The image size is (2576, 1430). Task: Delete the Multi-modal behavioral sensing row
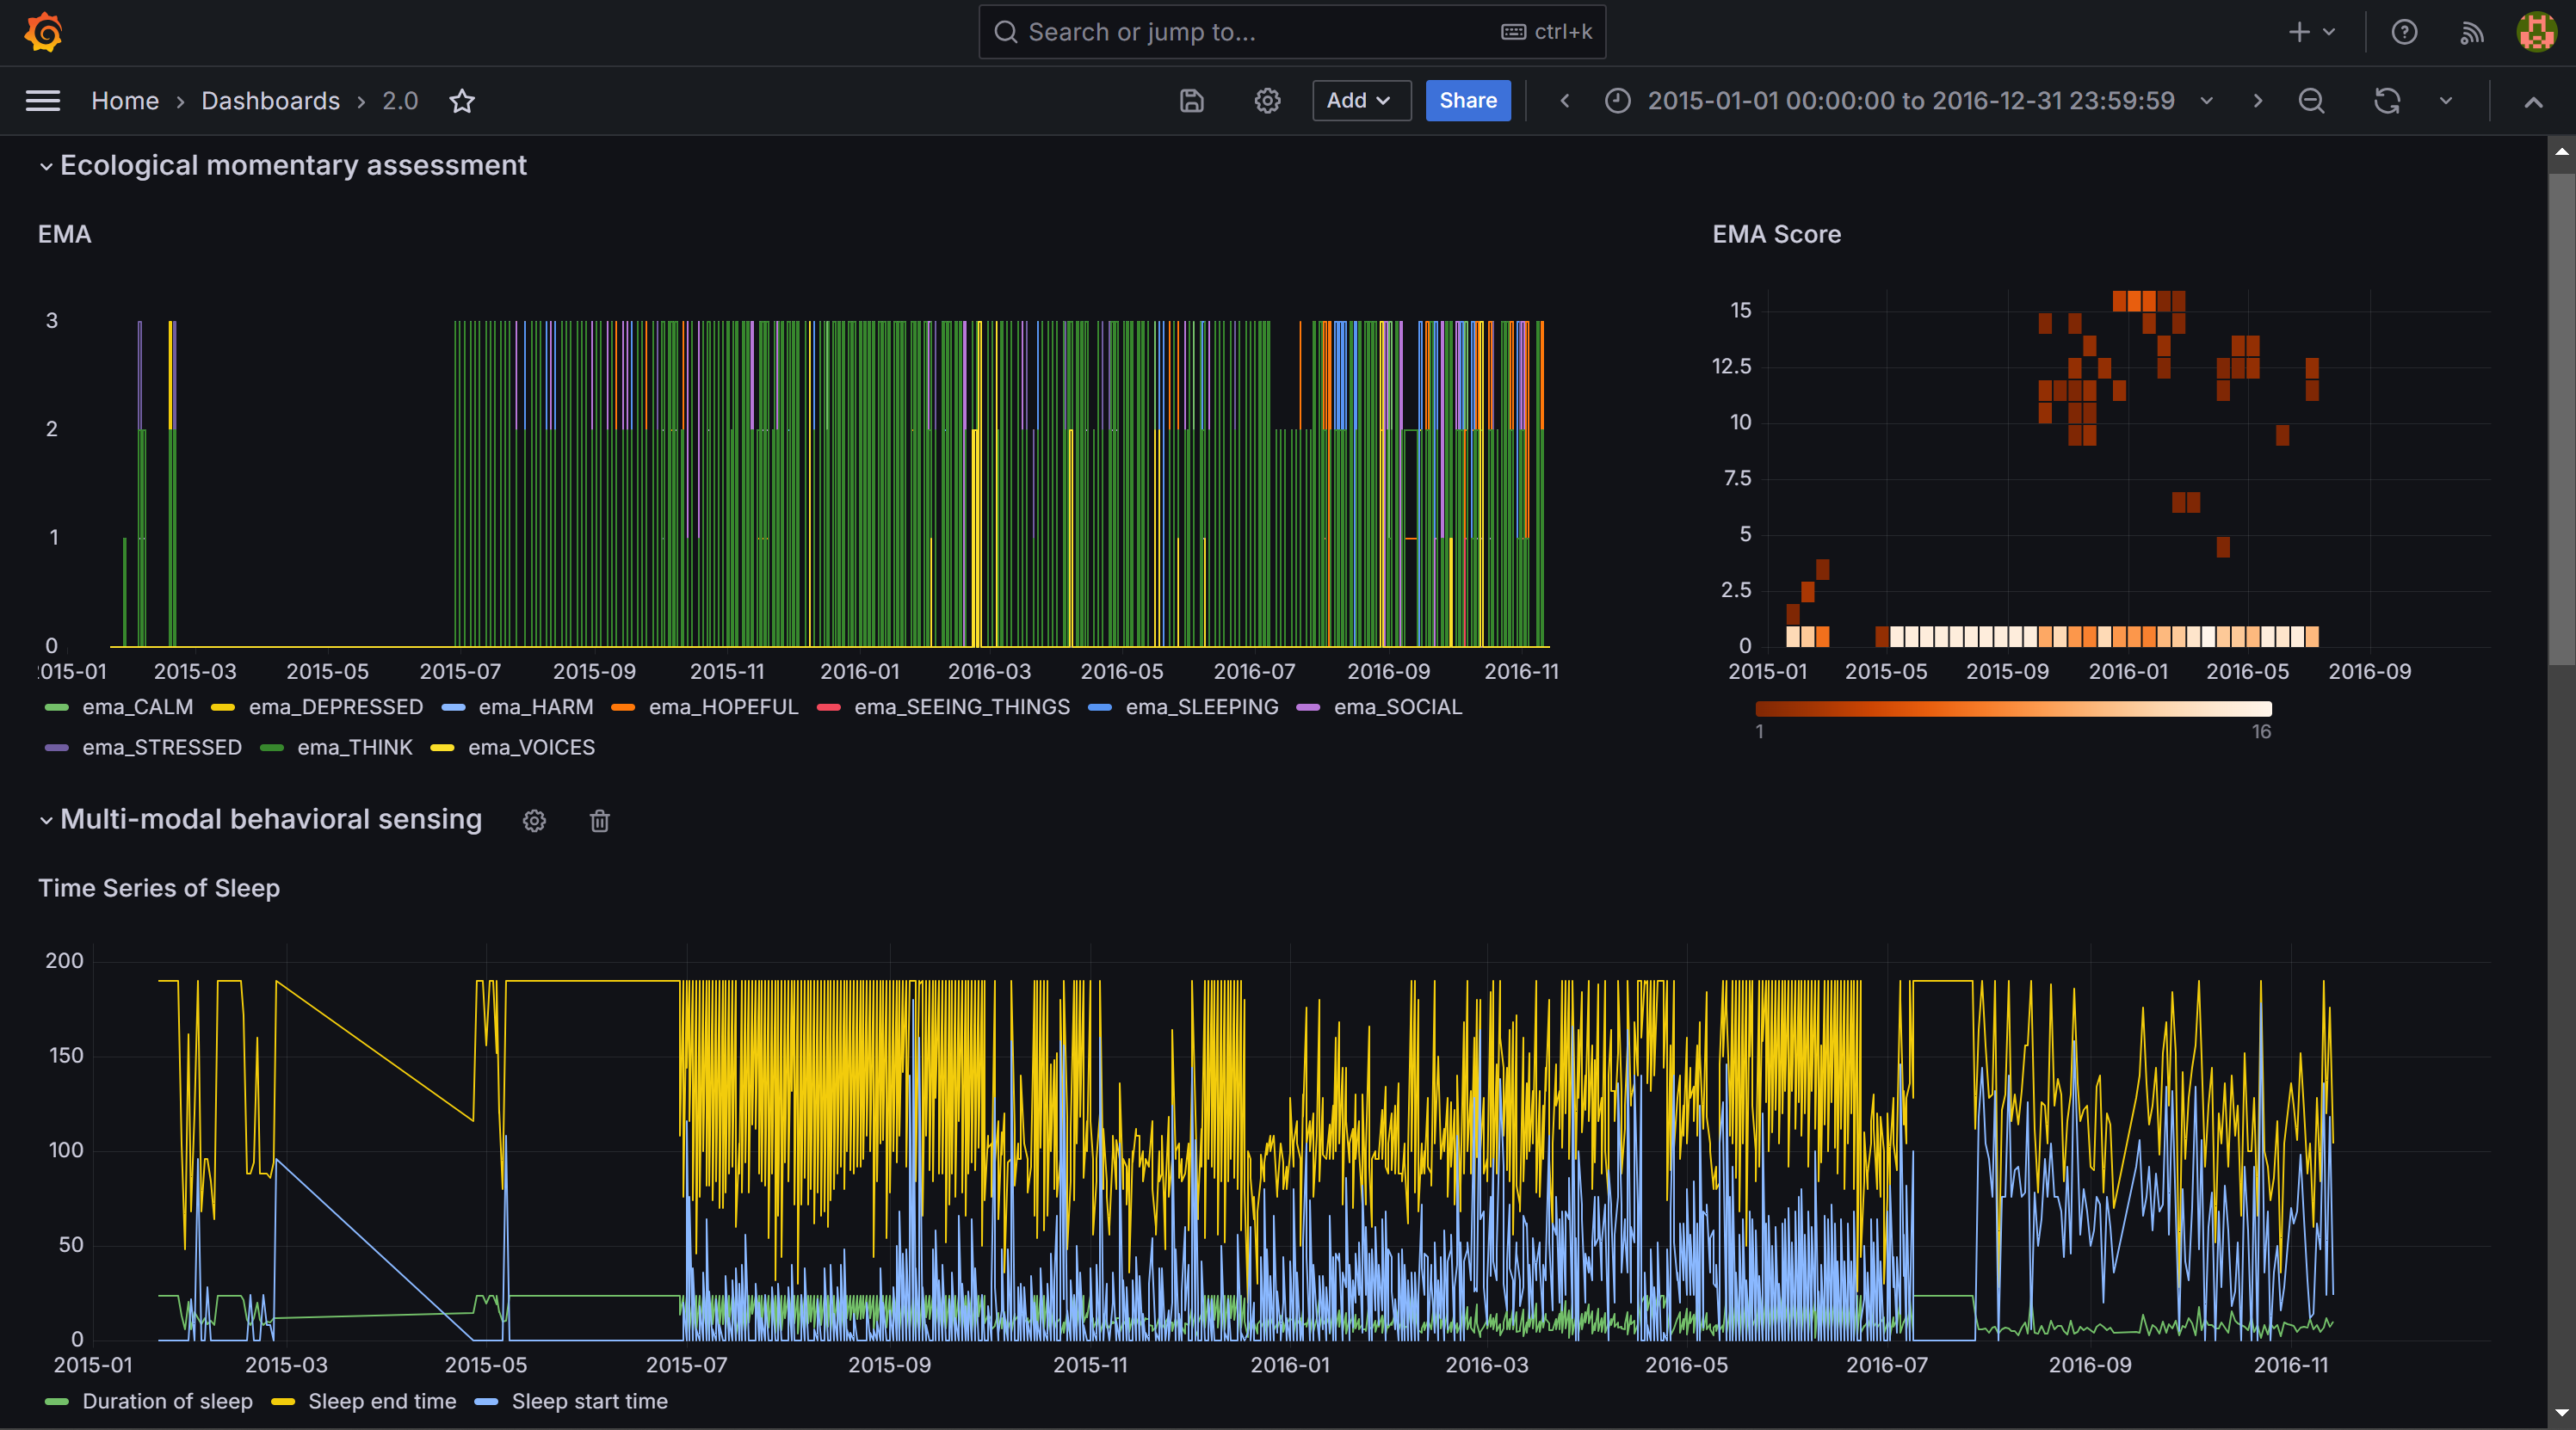click(600, 821)
